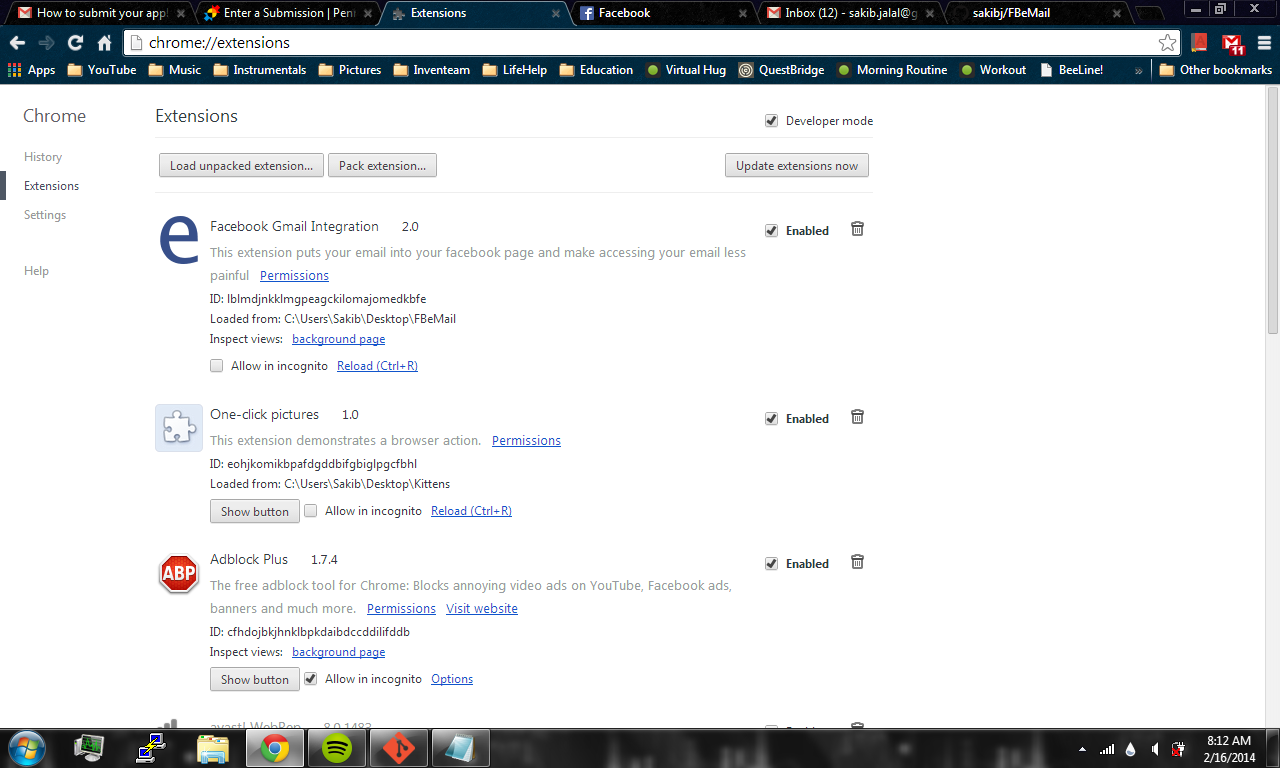Open the taskbar clock and date
Viewport: 1280px width, 768px height.
(1231, 749)
